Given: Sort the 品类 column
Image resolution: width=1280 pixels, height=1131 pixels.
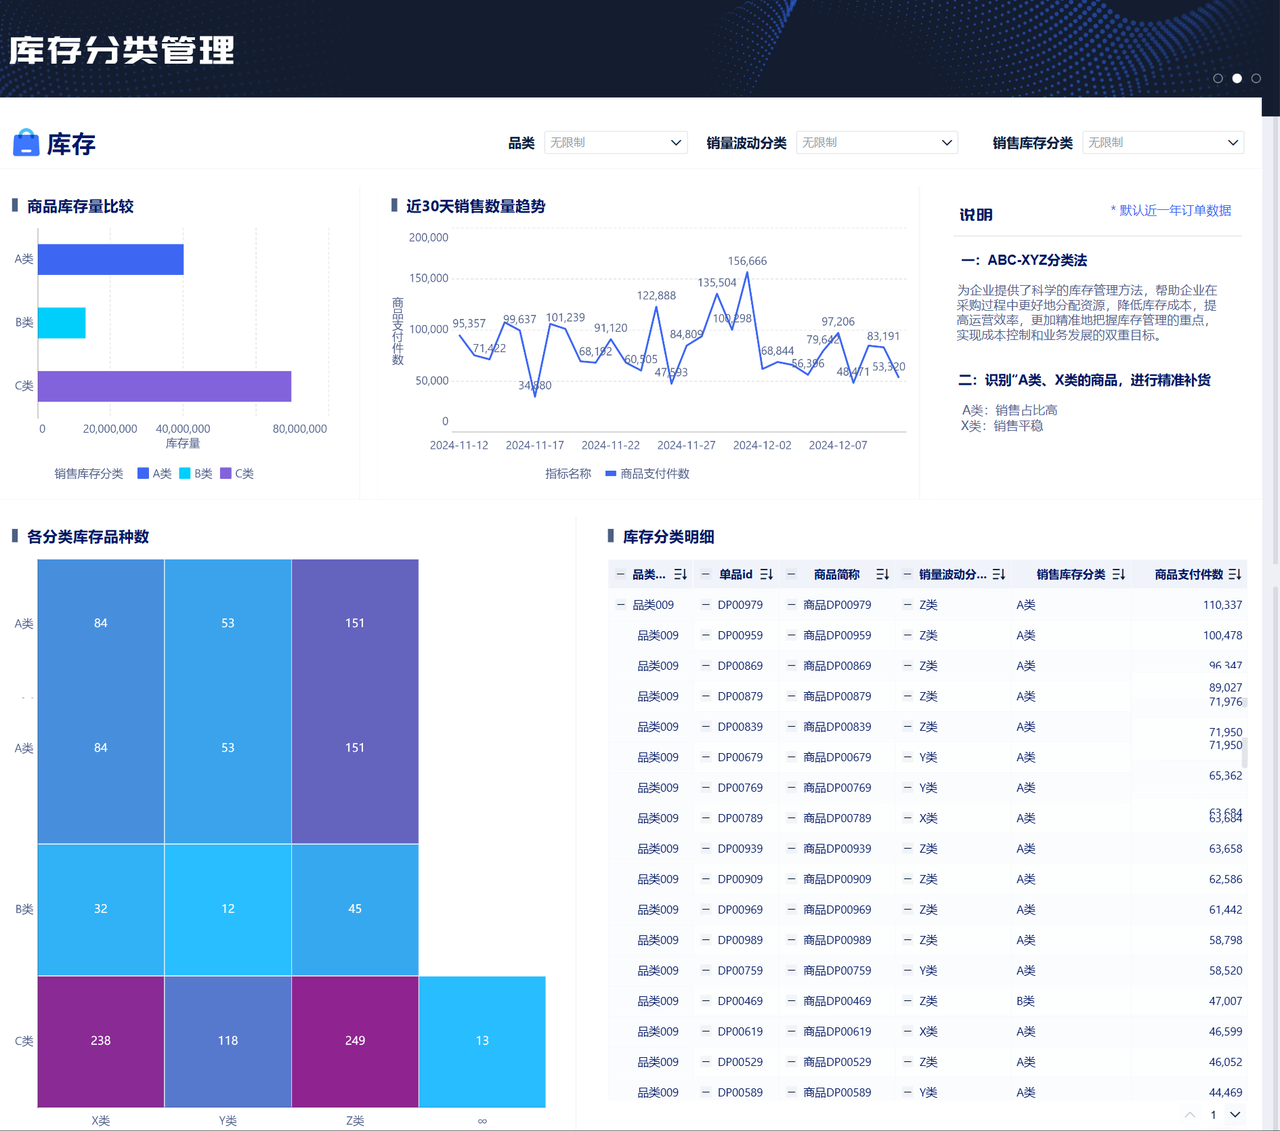Looking at the screenshot, I should coord(680,575).
